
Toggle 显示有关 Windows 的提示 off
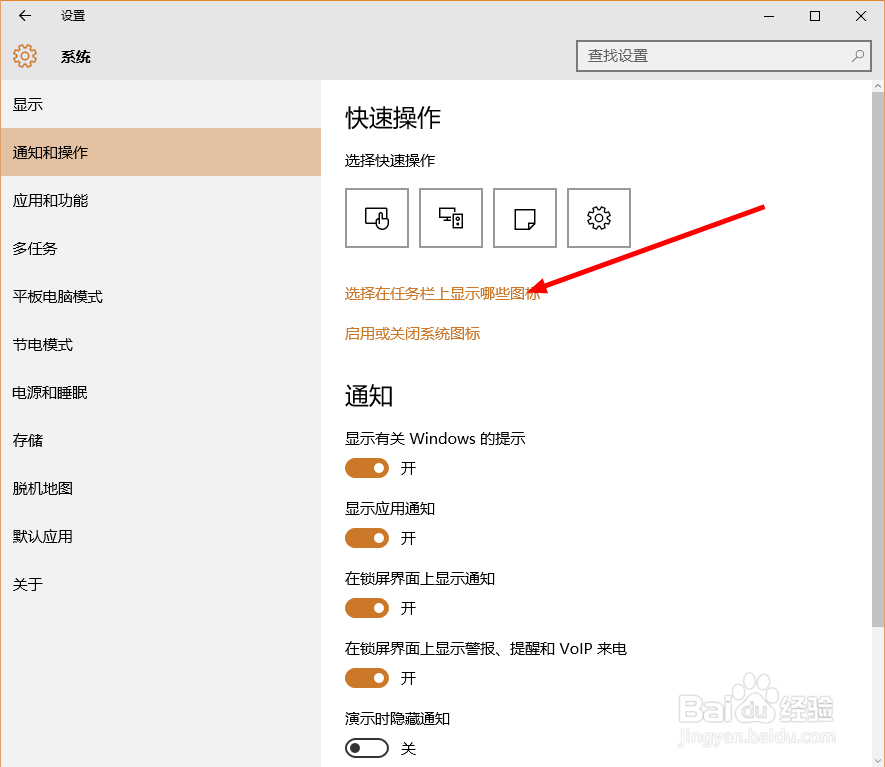[367, 468]
